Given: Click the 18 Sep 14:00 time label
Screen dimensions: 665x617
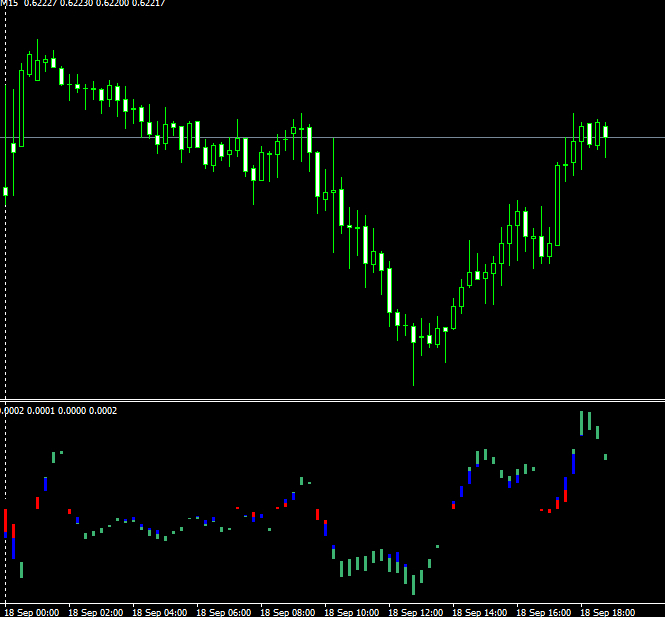Looking at the screenshot, I should pyautogui.click(x=480, y=611).
